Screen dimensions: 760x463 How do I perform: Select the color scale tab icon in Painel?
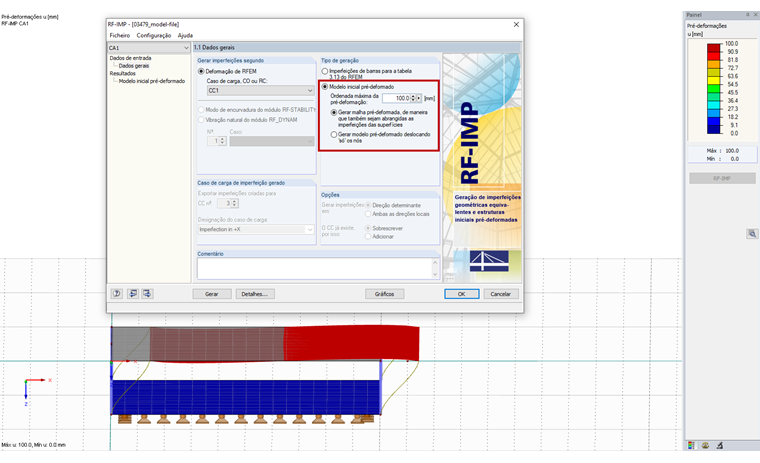(x=691, y=446)
